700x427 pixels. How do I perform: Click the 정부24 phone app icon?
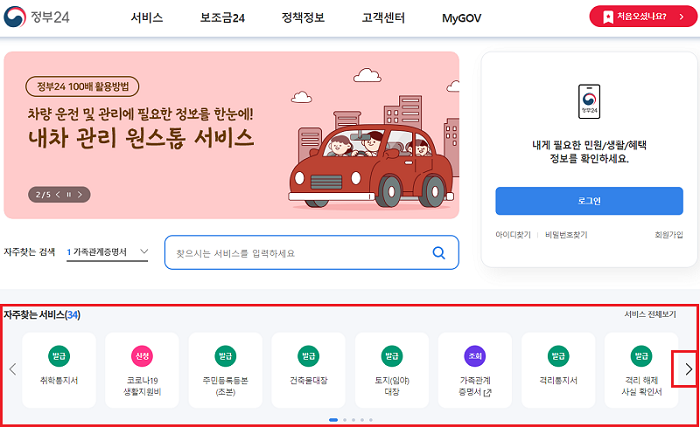(589, 101)
